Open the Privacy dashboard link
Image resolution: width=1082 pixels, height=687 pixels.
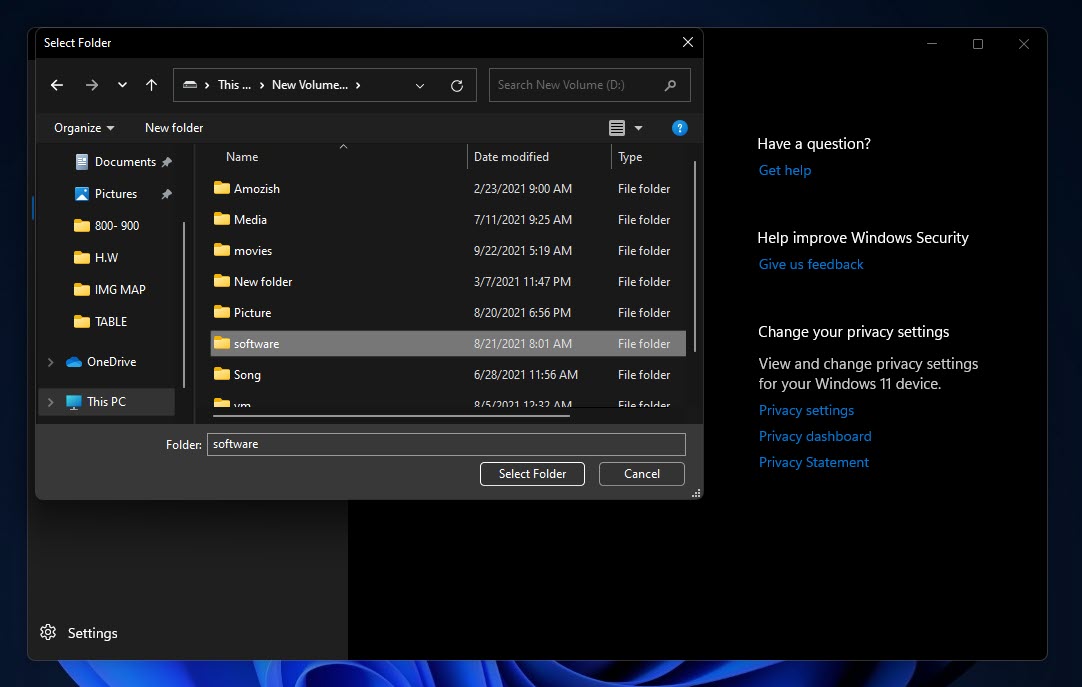click(815, 436)
